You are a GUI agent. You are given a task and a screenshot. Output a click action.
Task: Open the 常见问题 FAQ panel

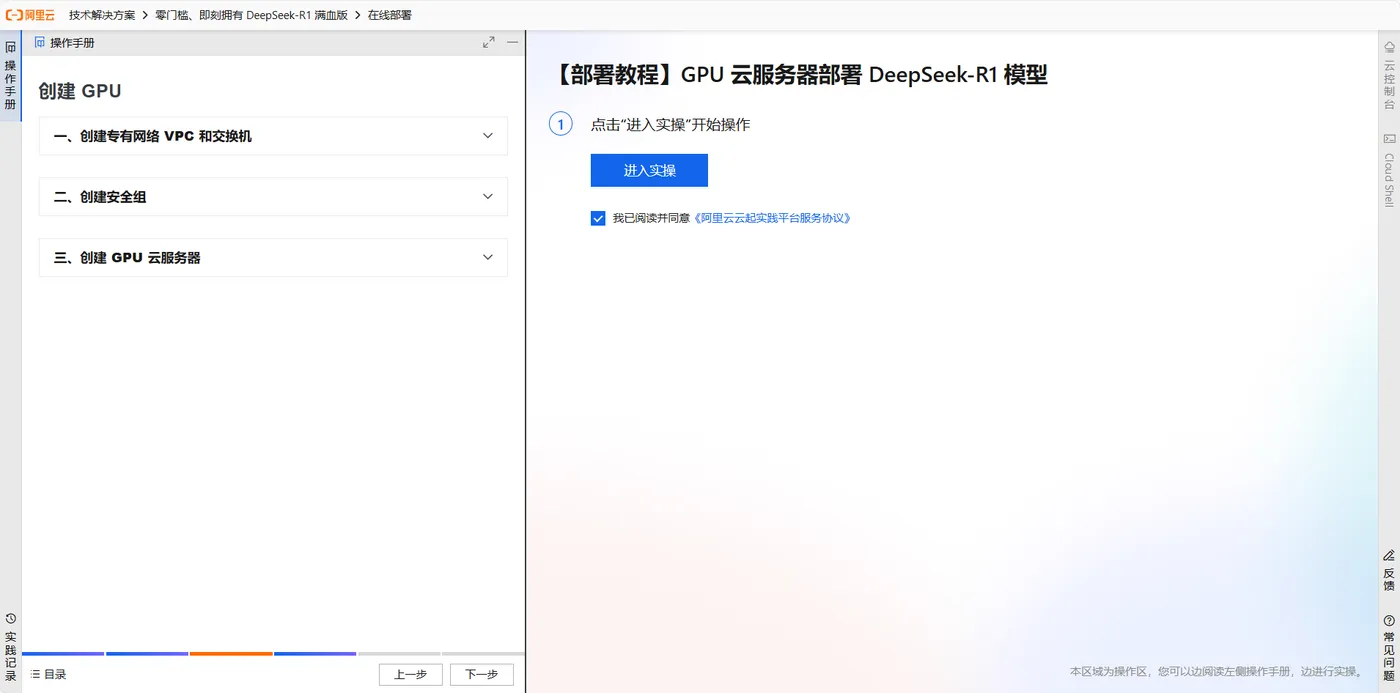[x=1389, y=648]
